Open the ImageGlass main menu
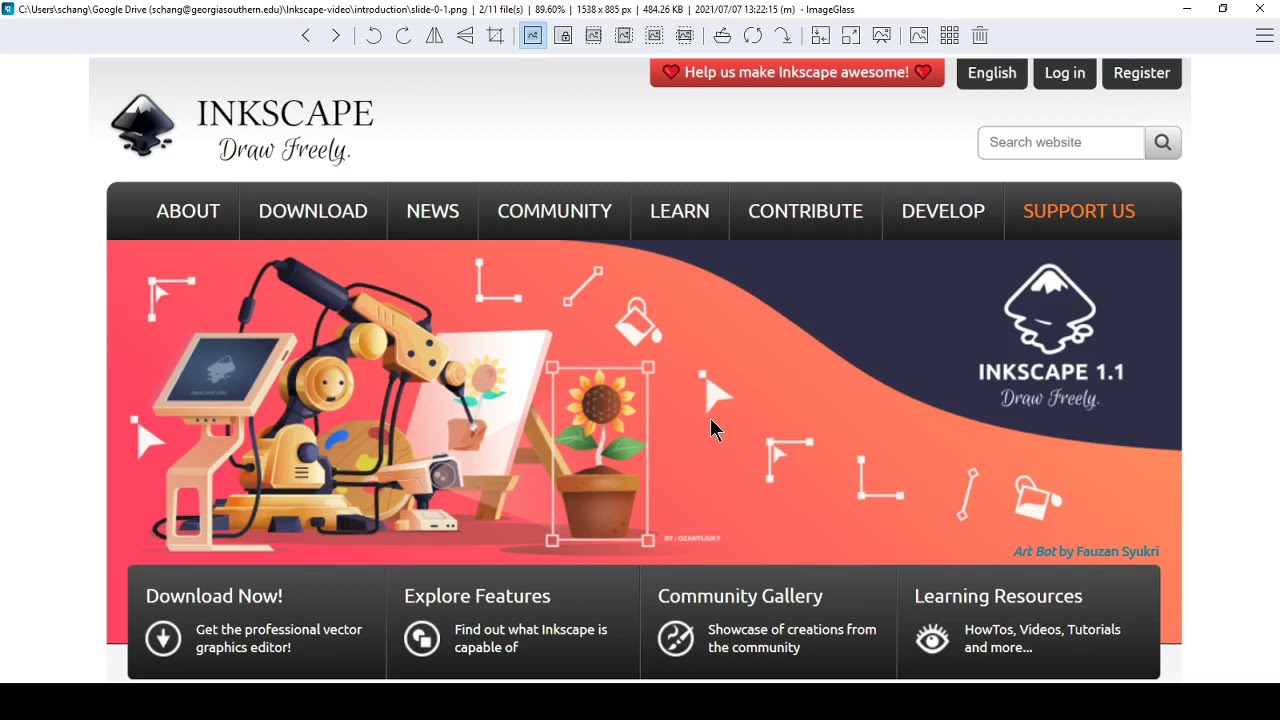The image size is (1280, 720). click(1264, 36)
